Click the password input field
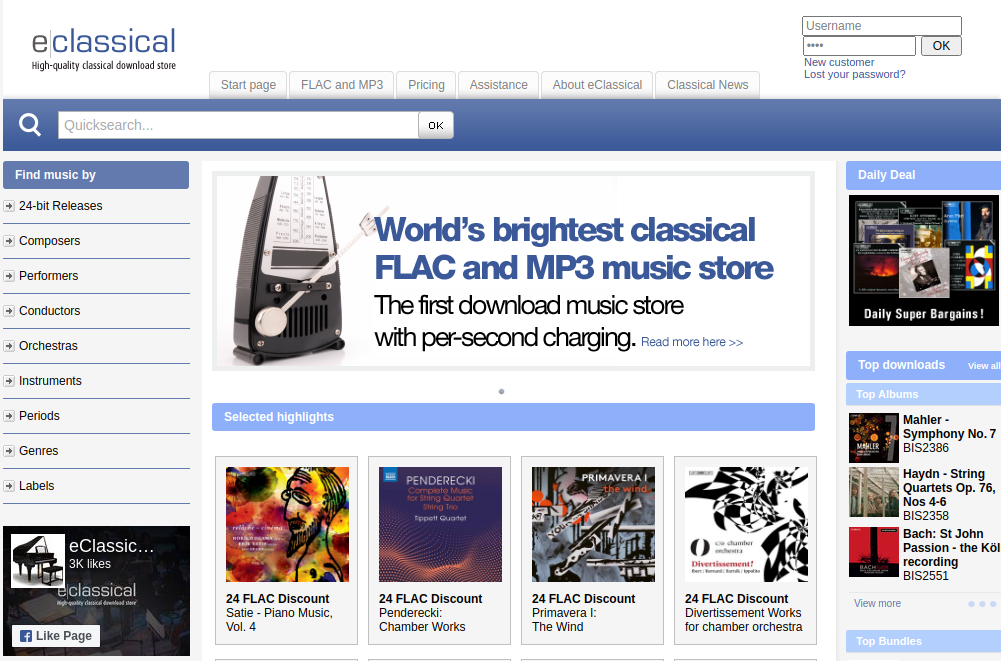The height and width of the screenshot is (661, 1001). (859, 46)
